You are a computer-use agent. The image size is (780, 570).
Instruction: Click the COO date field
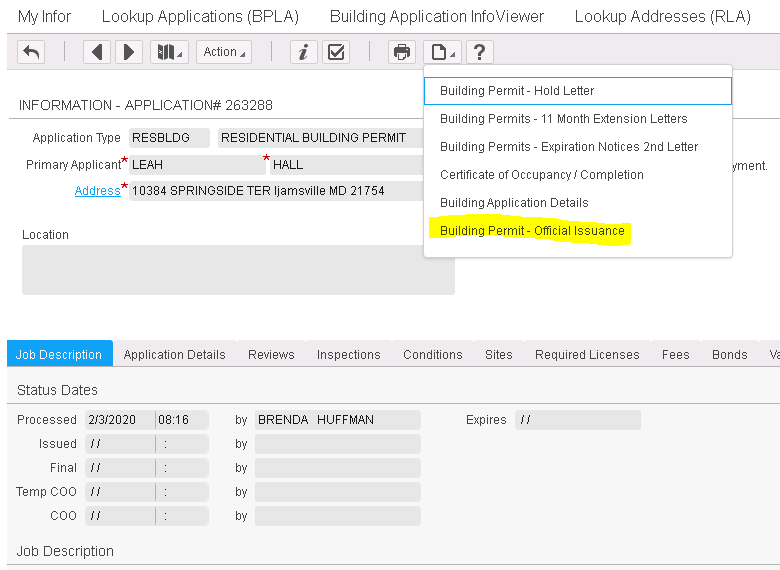[x=120, y=516]
